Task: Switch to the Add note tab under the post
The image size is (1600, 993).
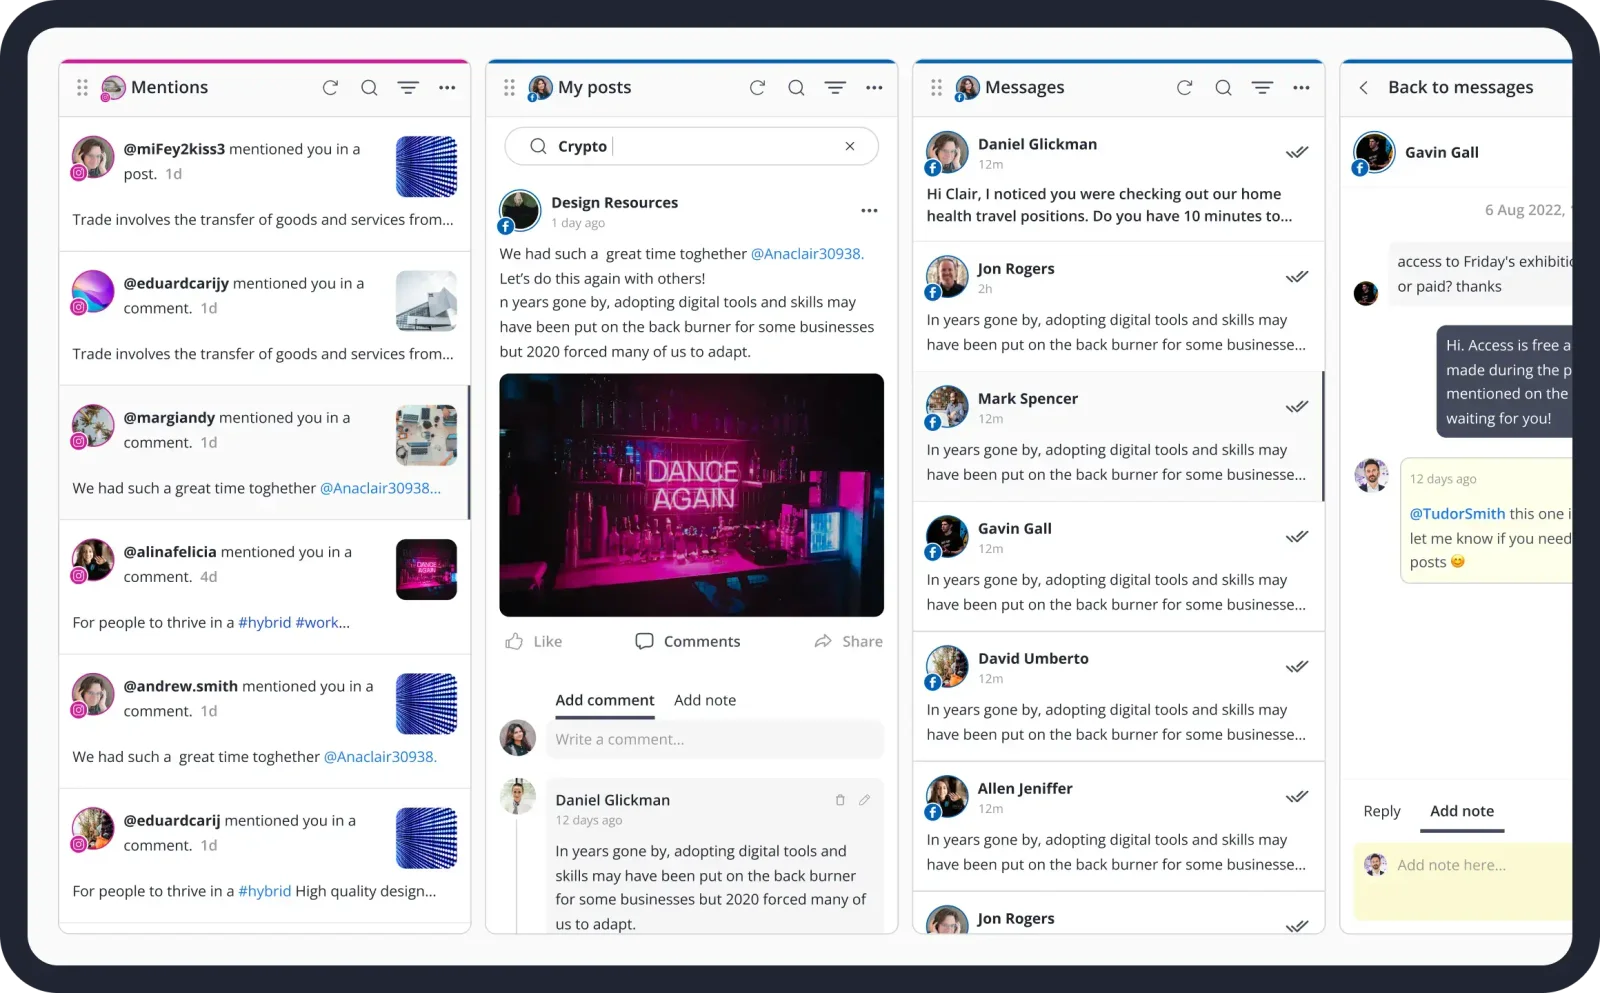Action: click(705, 700)
